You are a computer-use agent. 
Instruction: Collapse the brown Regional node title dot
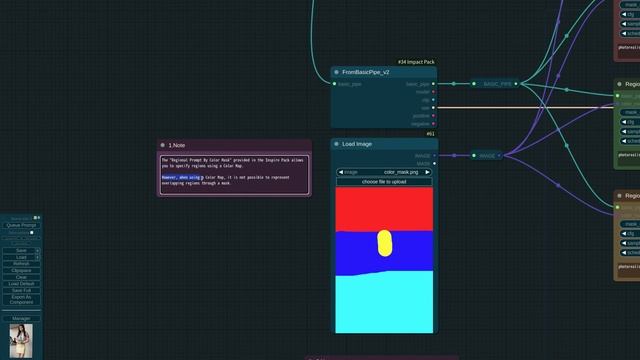tap(619, 196)
